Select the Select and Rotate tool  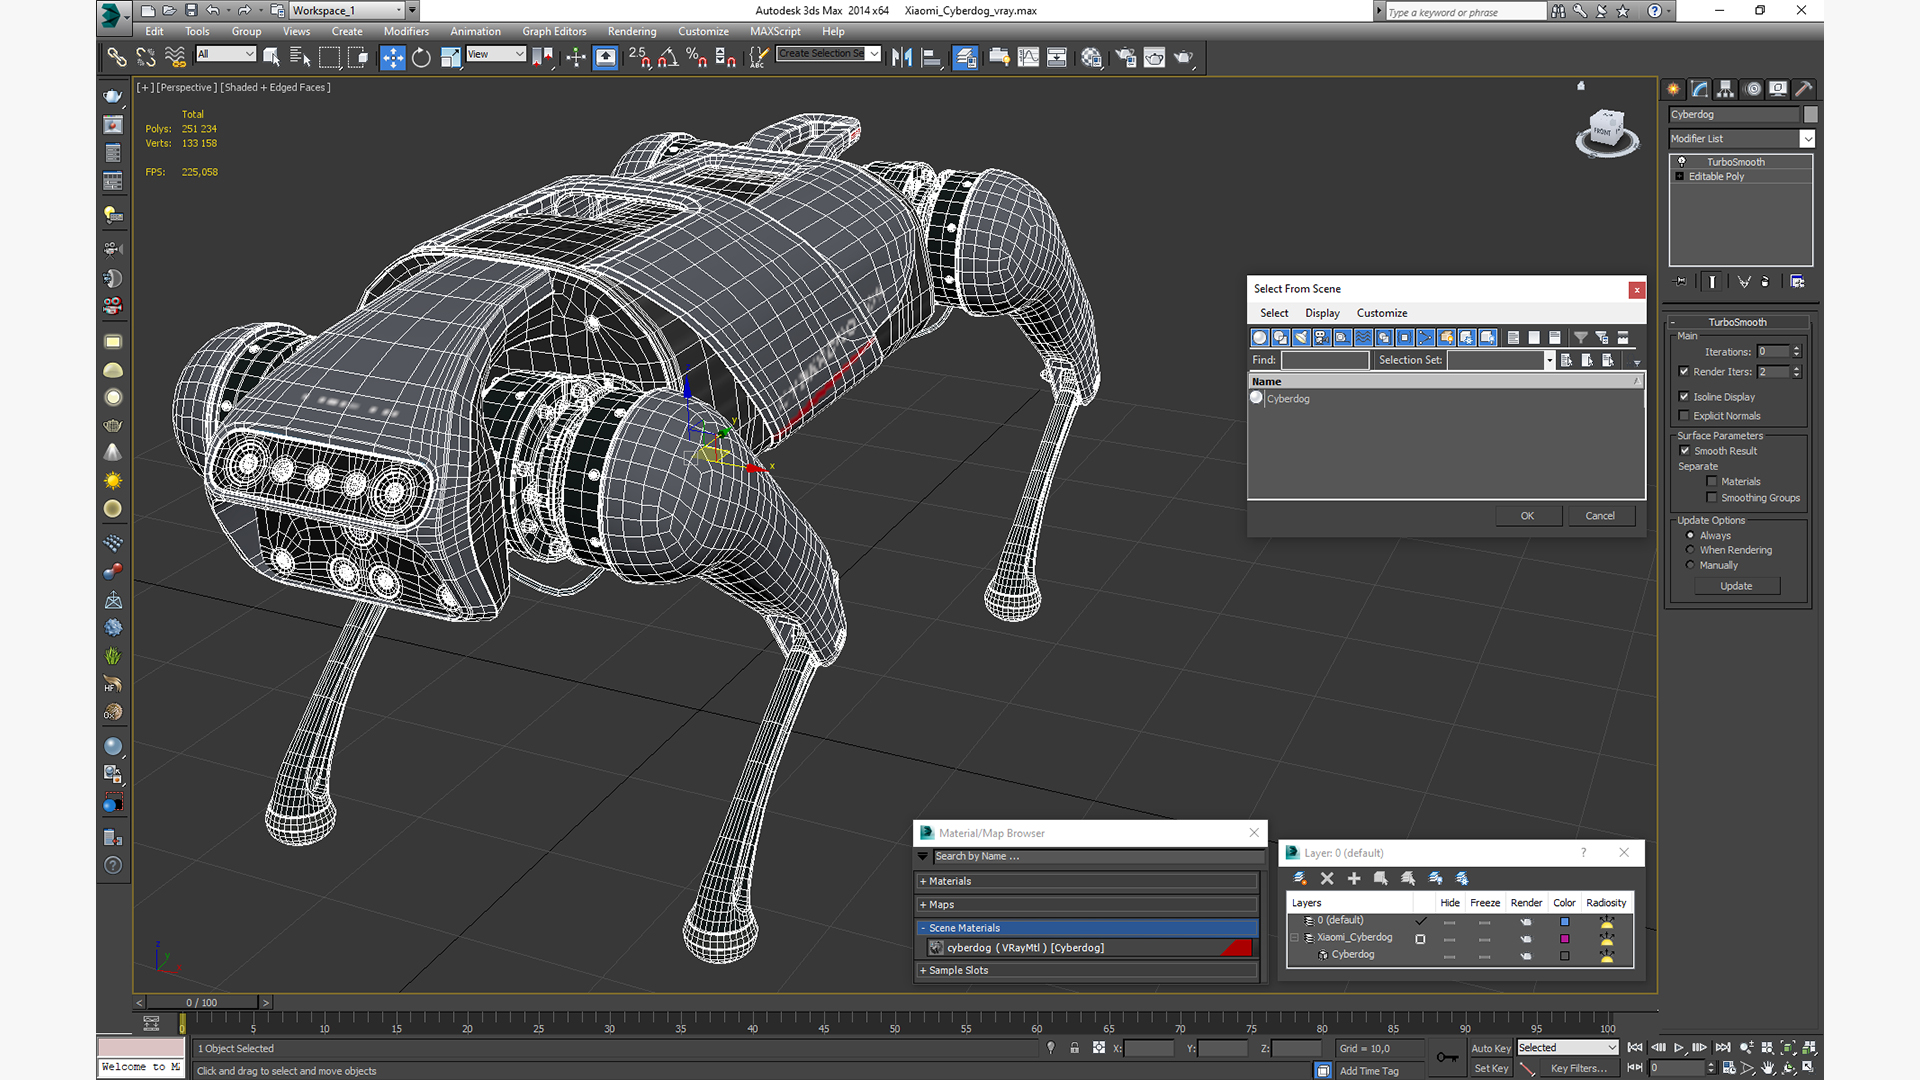click(421, 57)
